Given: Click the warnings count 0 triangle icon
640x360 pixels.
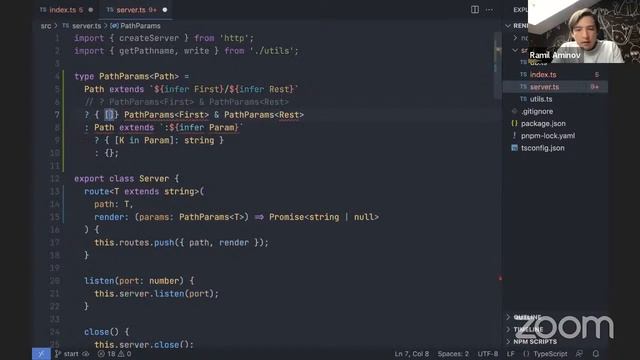Looking at the screenshot, I should click(x=121, y=354).
